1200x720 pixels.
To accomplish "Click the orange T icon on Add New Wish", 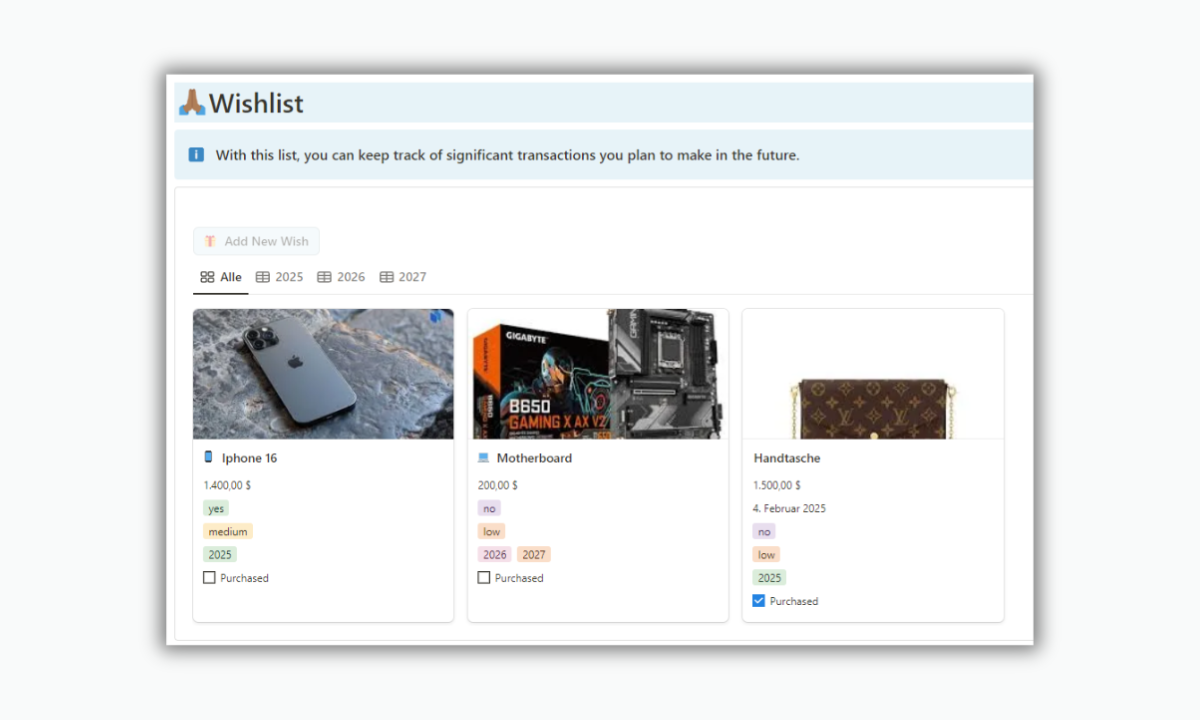I will [x=210, y=241].
